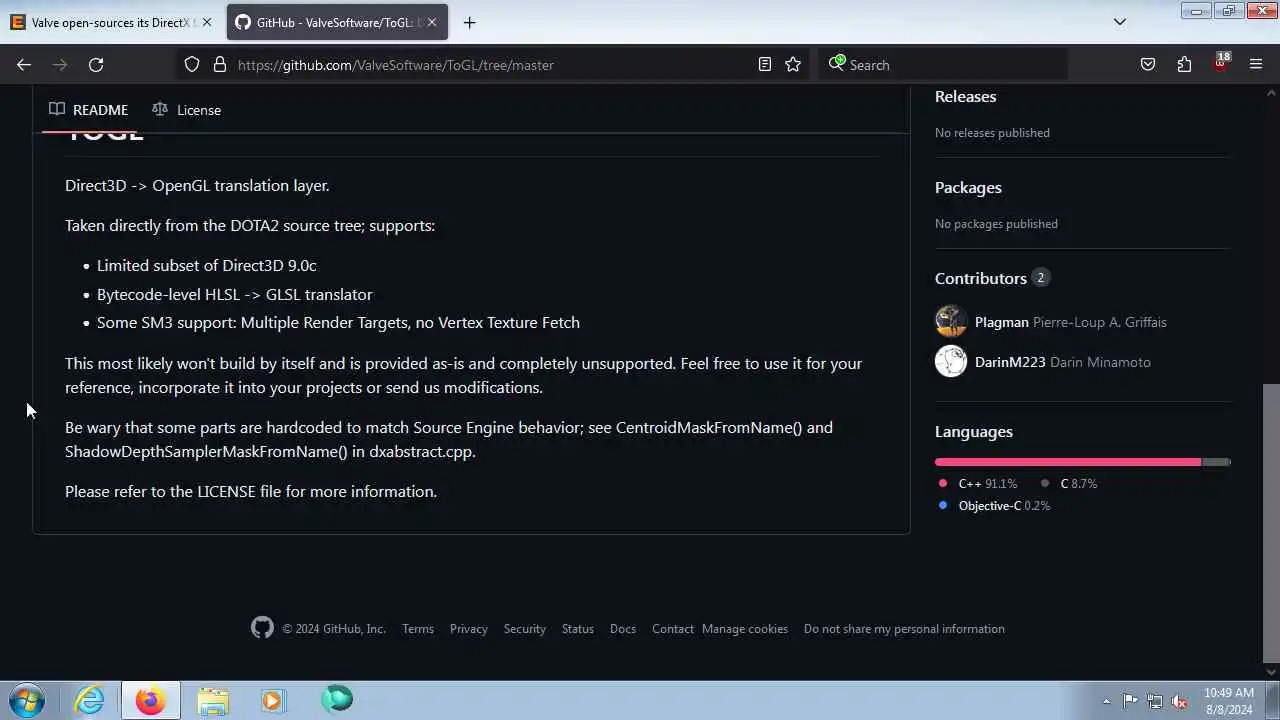Viewport: 1280px width, 720px height.
Task: Open the Docs footer link
Action: point(623,629)
